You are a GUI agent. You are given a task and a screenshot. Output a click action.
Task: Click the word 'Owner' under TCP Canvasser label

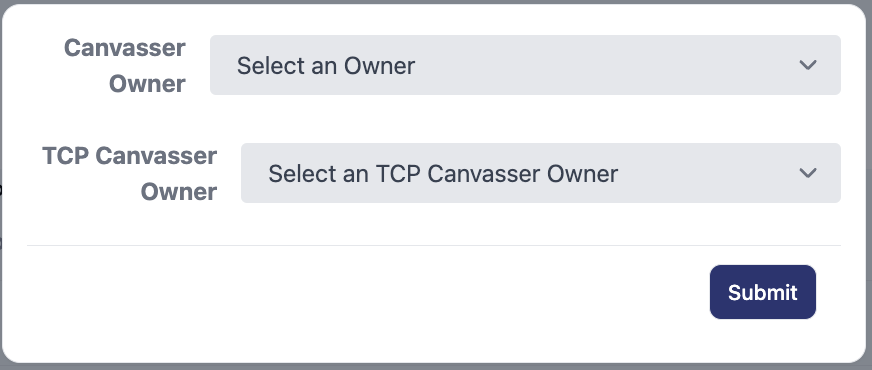click(x=179, y=192)
